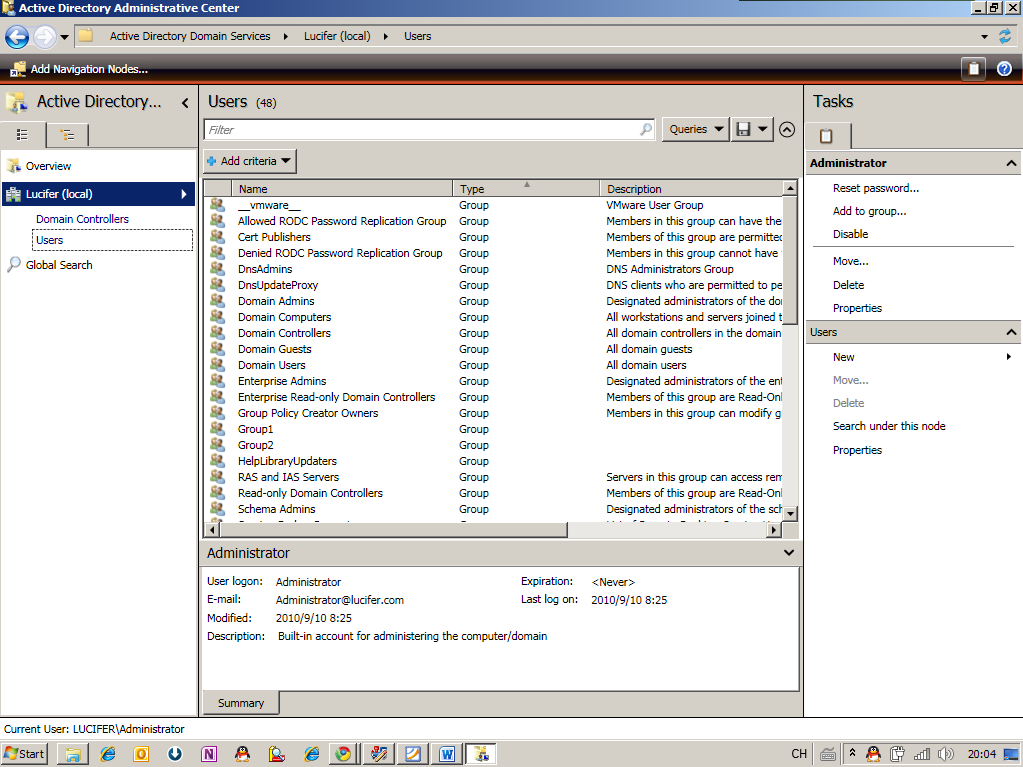Open the Queries dropdown
The image size is (1023, 767).
click(695, 129)
